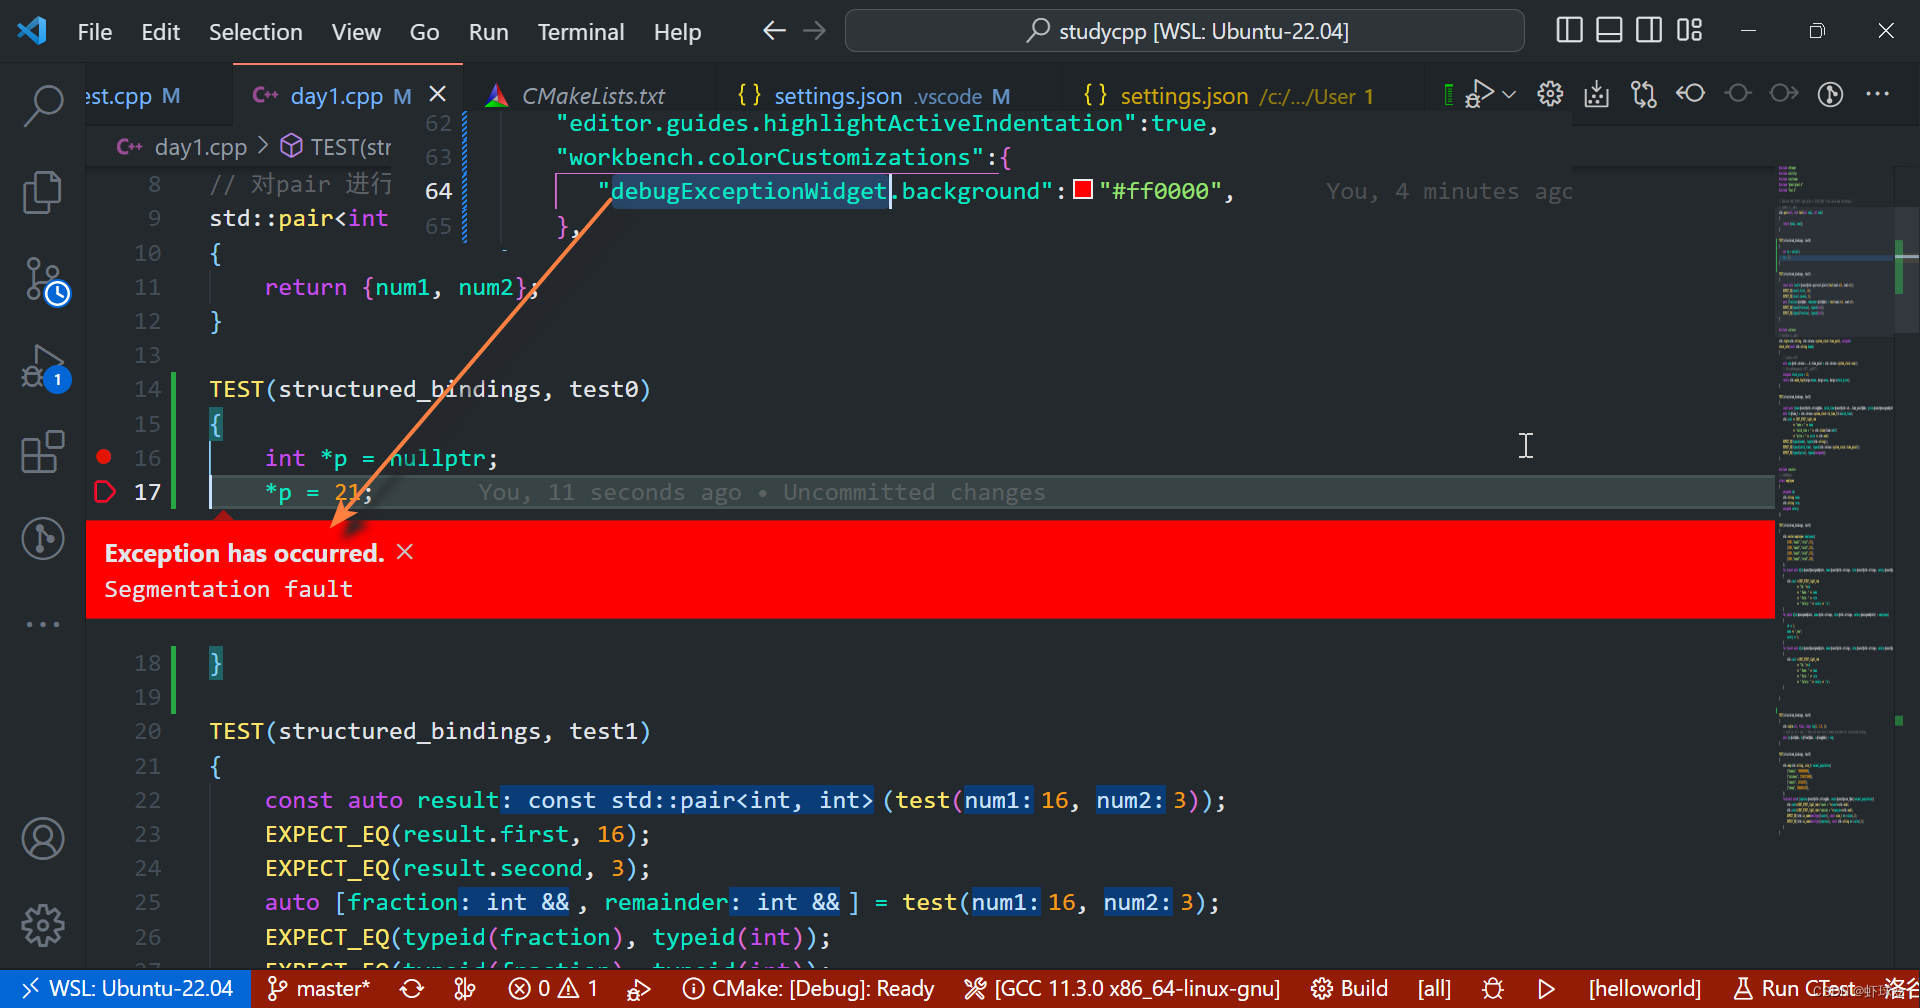
Task: Click the next commit circle arrow icon
Action: point(1784,94)
